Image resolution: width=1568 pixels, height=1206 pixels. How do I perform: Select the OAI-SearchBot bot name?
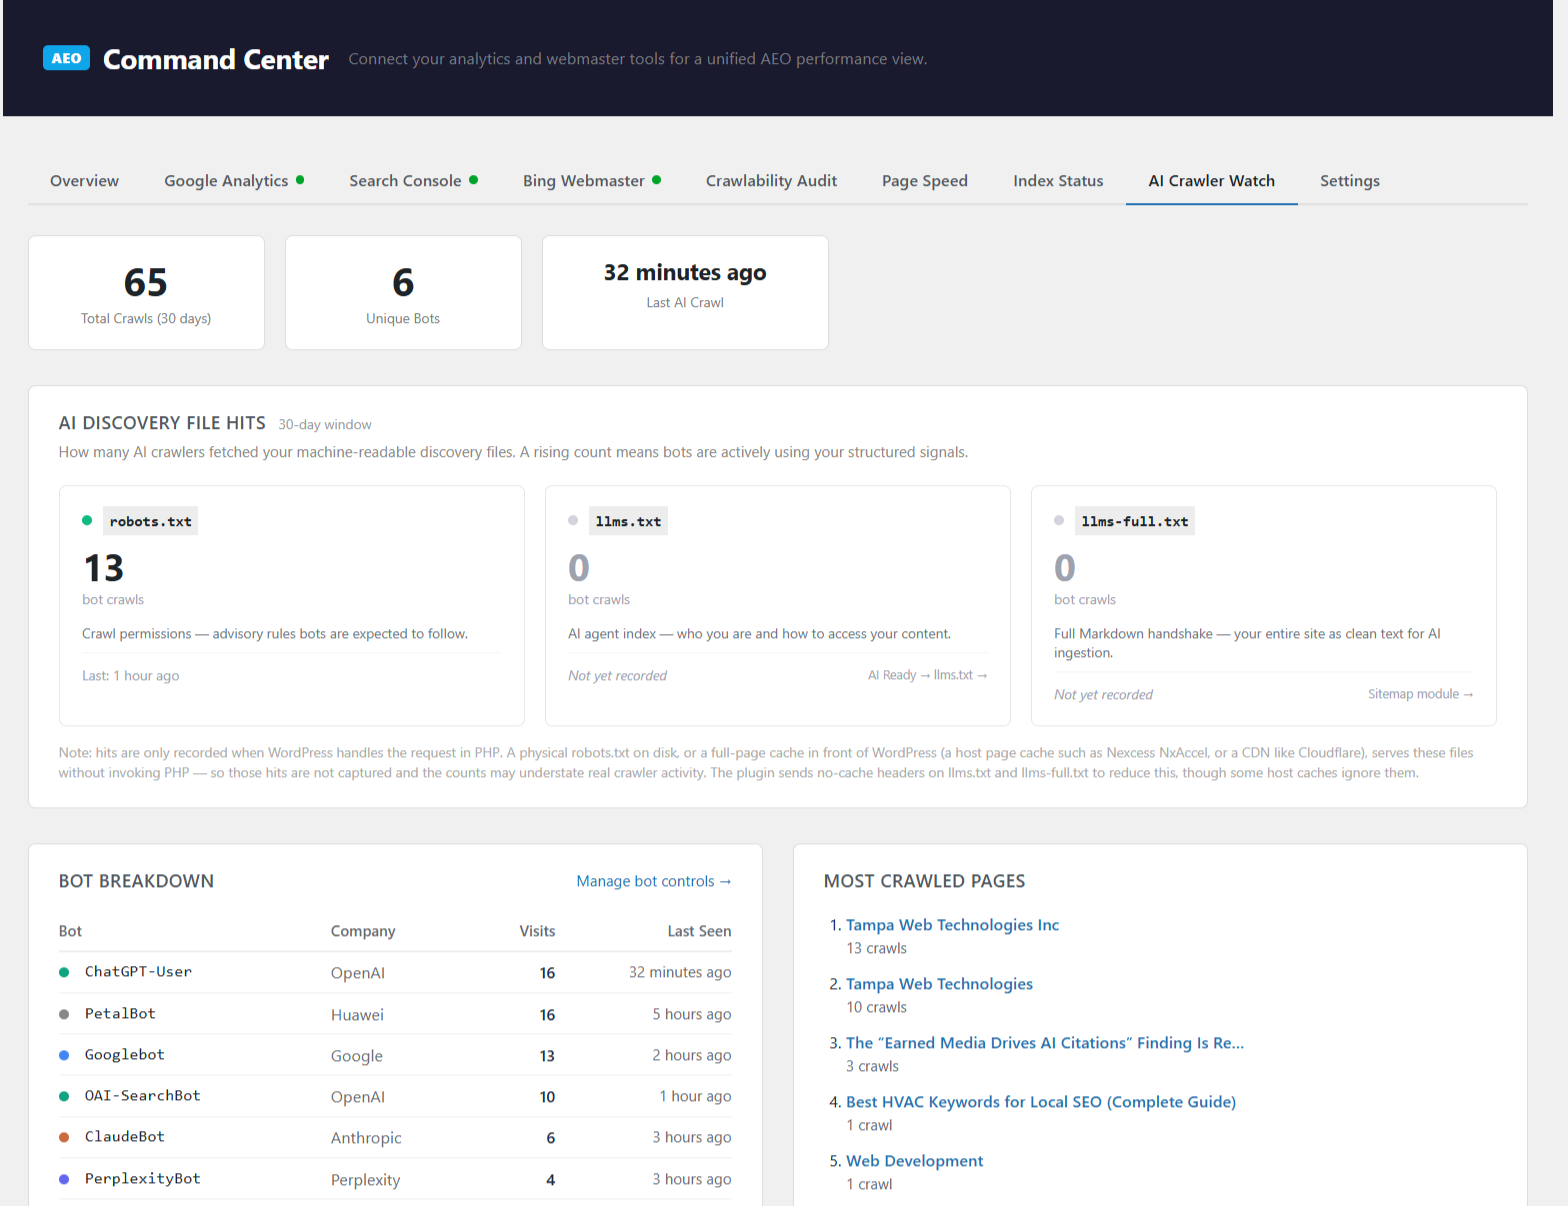coord(143,1096)
